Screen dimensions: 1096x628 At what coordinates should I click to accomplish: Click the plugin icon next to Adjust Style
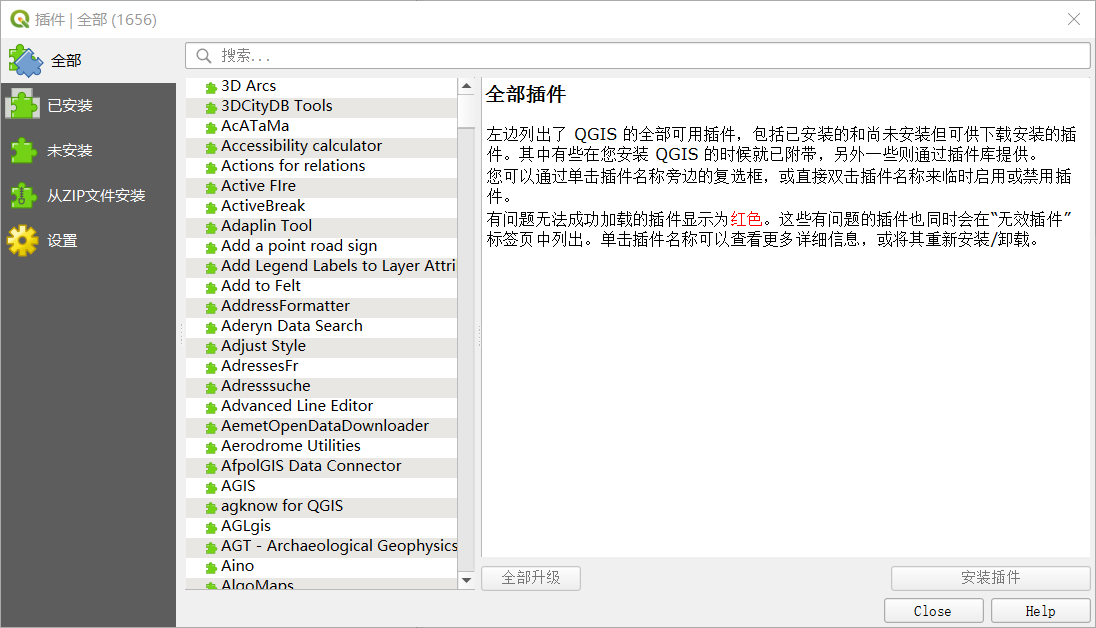[211, 348]
